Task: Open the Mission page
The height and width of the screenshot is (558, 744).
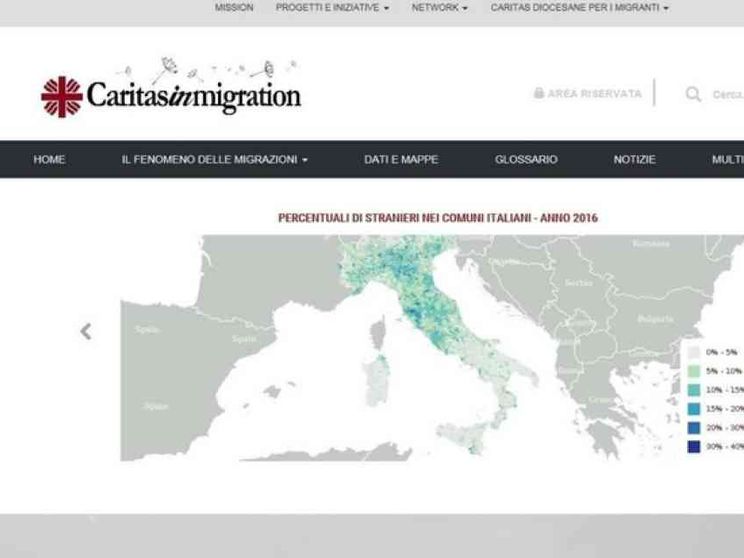Action: pyautogui.click(x=234, y=8)
